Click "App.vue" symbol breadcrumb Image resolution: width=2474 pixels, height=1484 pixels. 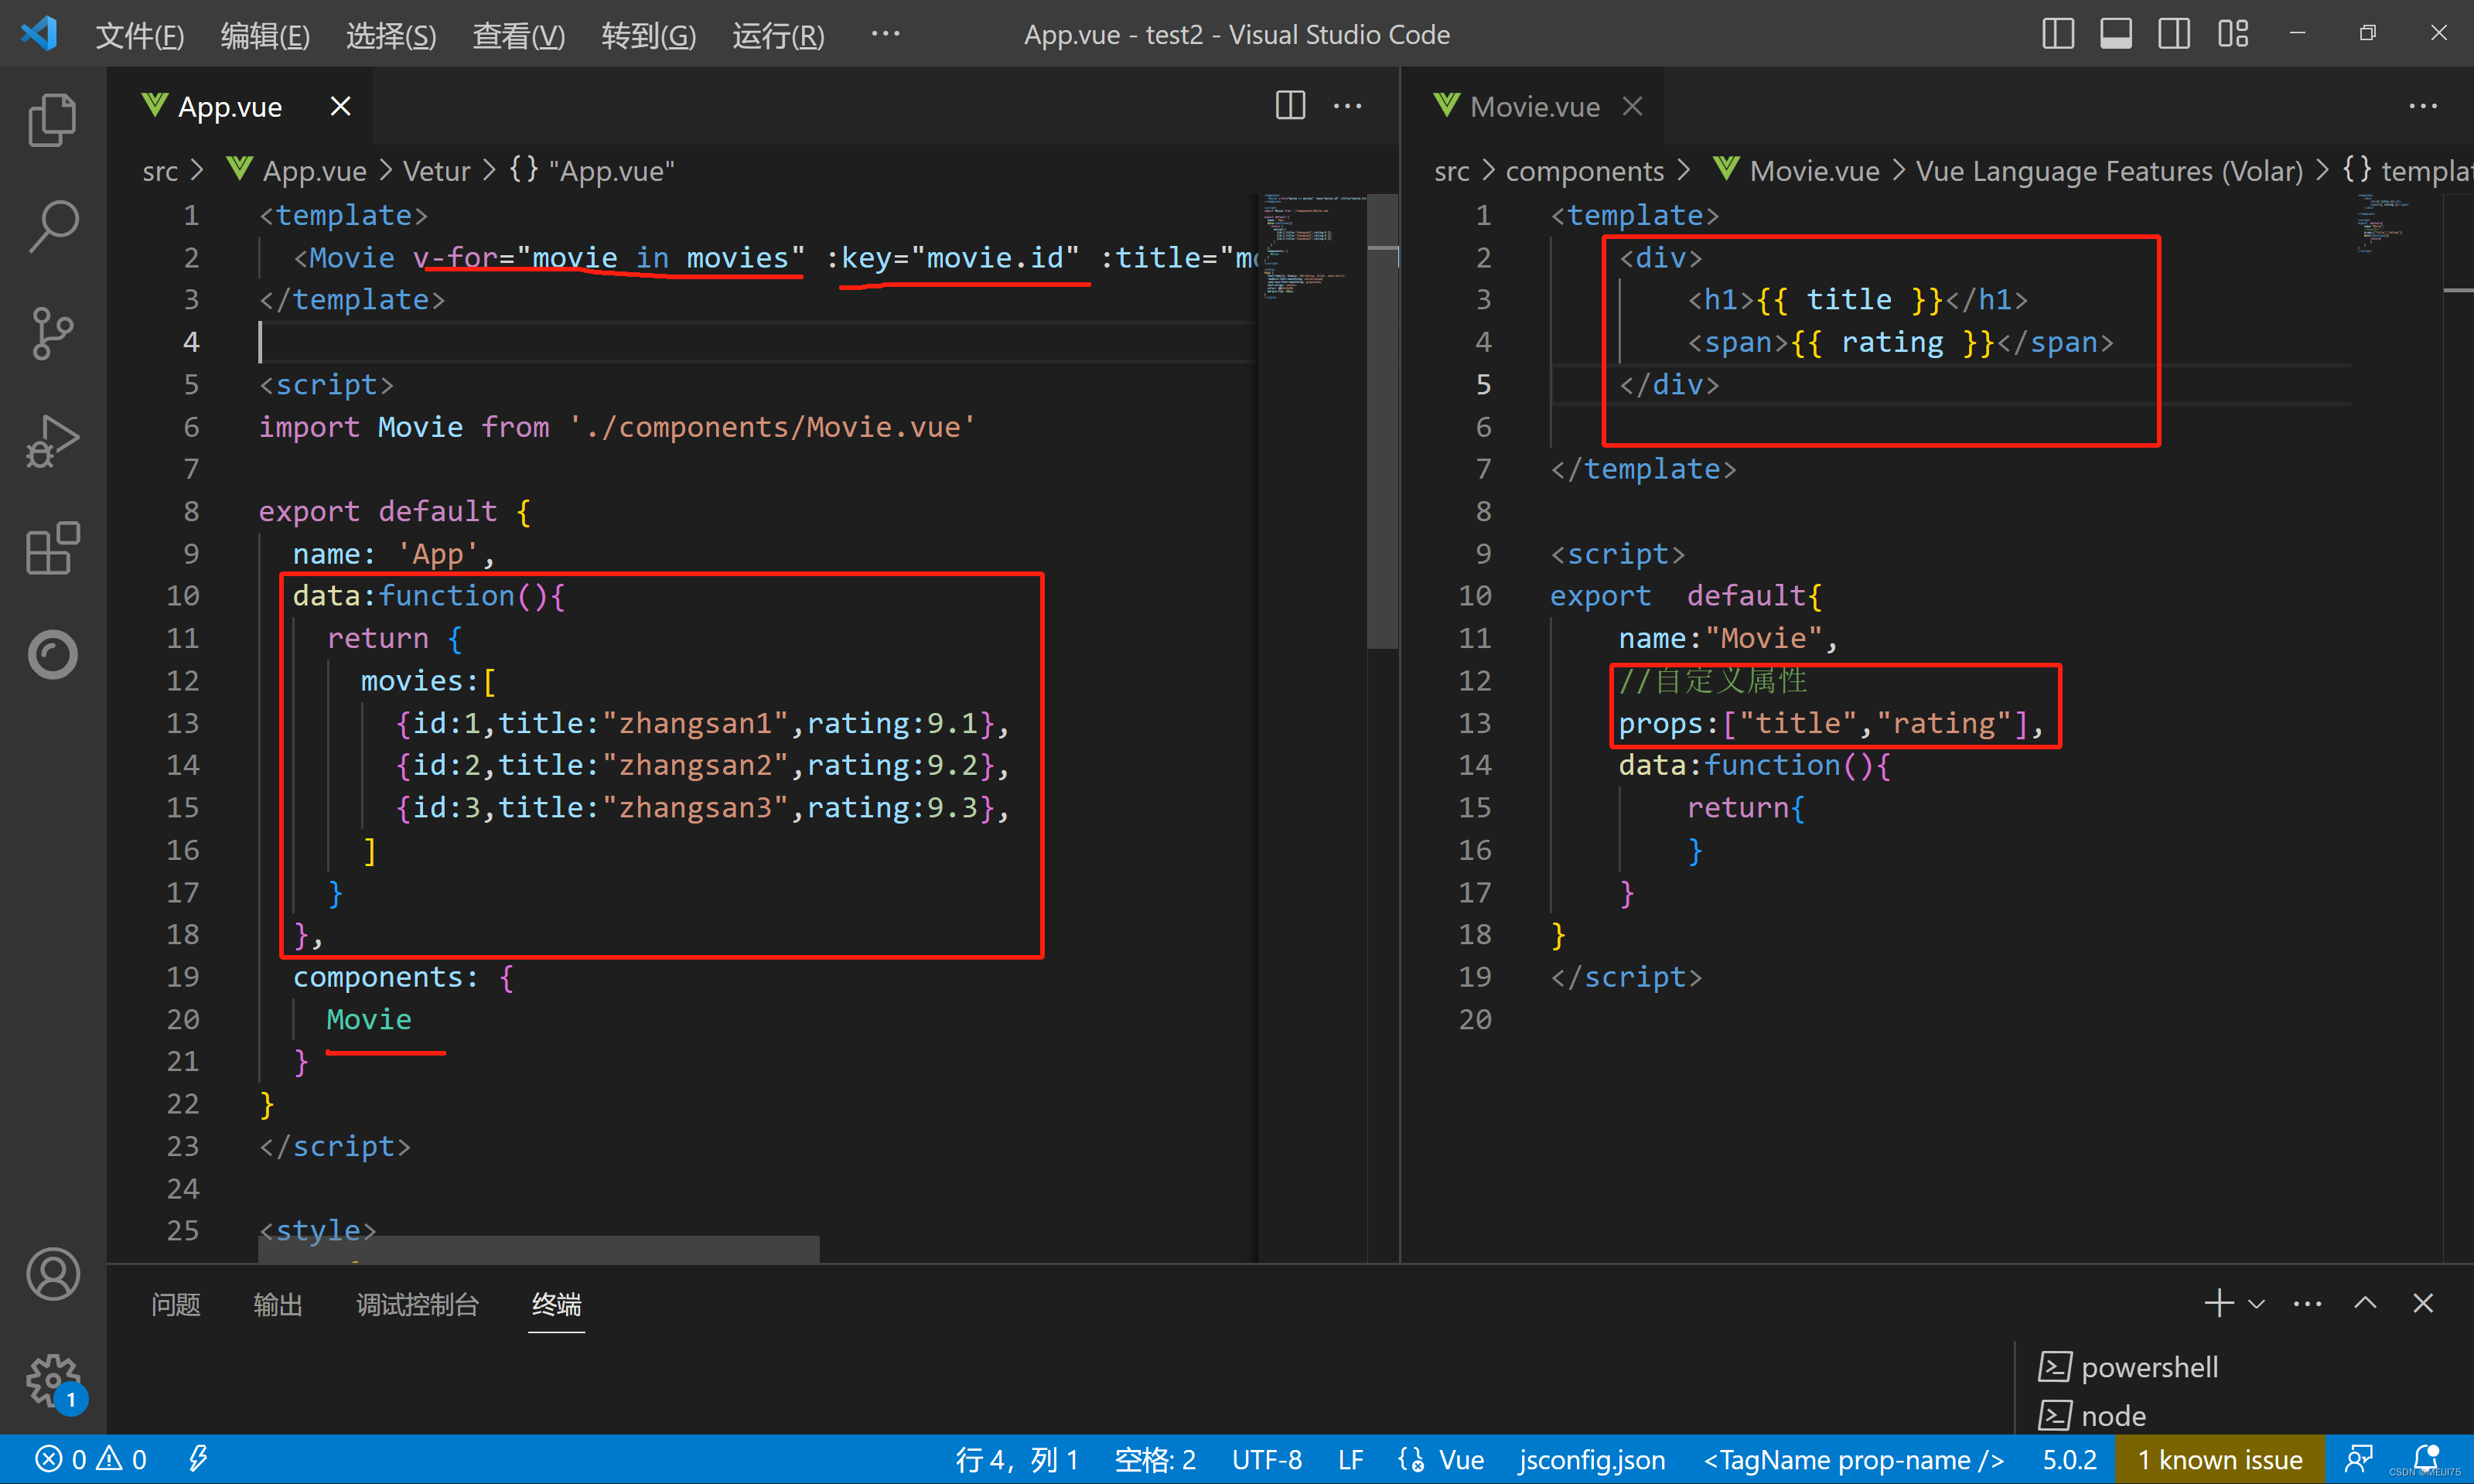[x=592, y=171]
